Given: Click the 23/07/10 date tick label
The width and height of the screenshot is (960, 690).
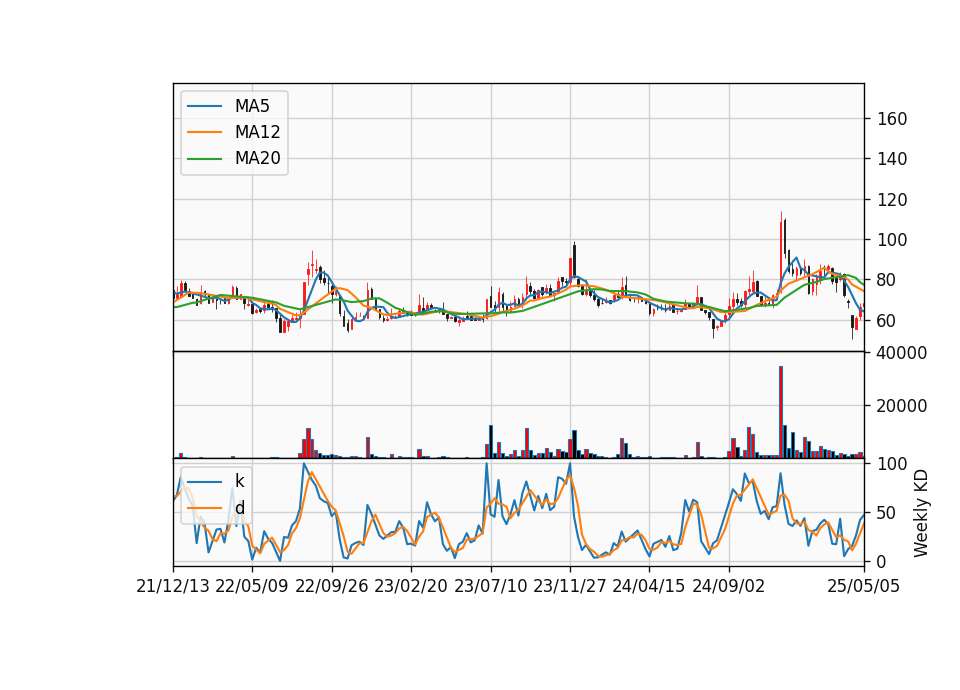Looking at the screenshot, I should [x=490, y=586].
